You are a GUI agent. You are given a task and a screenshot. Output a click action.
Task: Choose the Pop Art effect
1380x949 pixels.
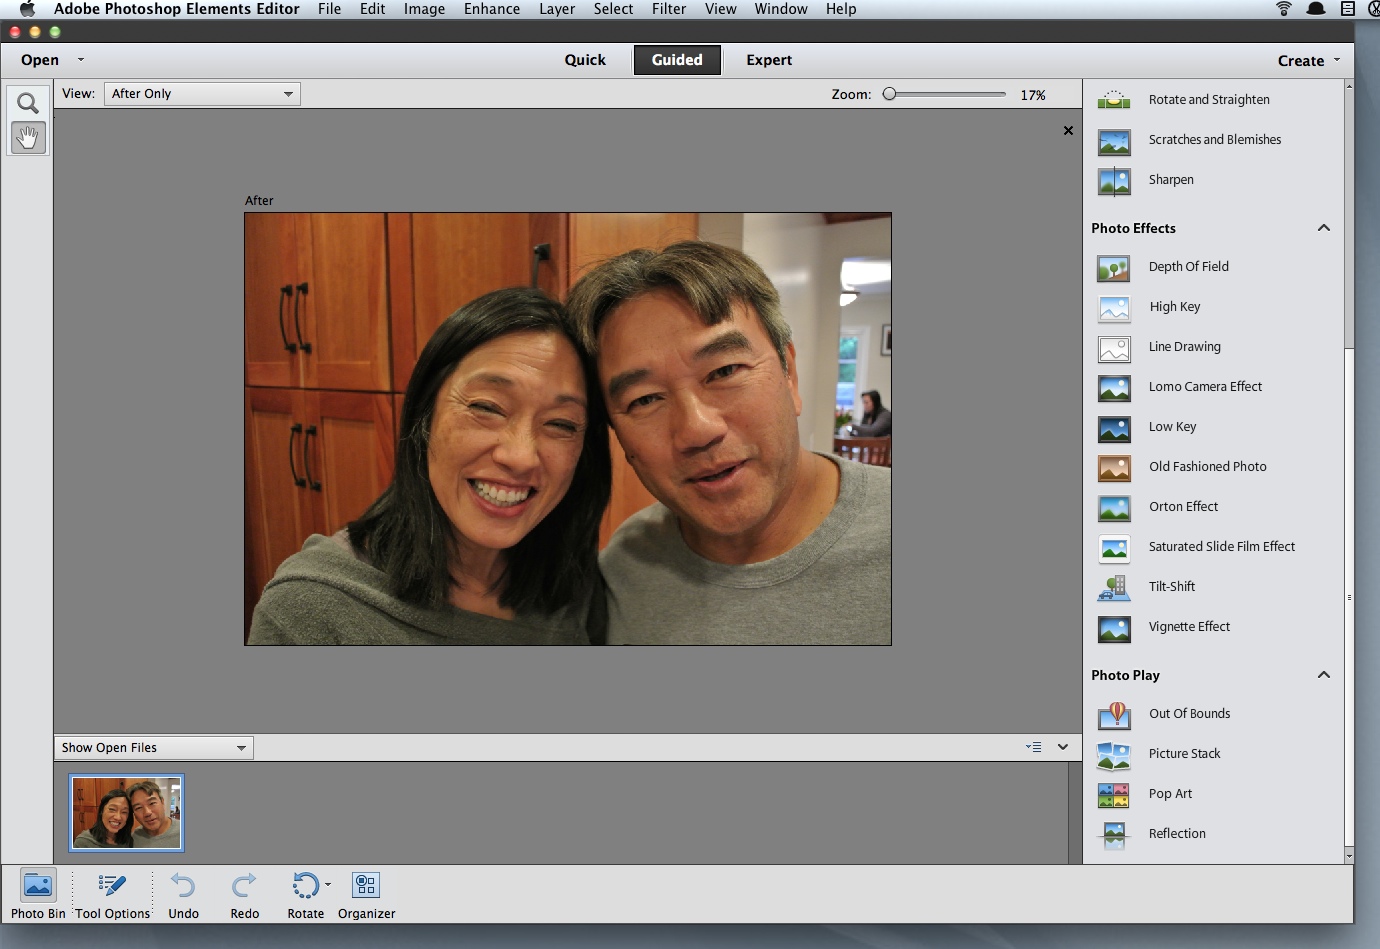1170,794
